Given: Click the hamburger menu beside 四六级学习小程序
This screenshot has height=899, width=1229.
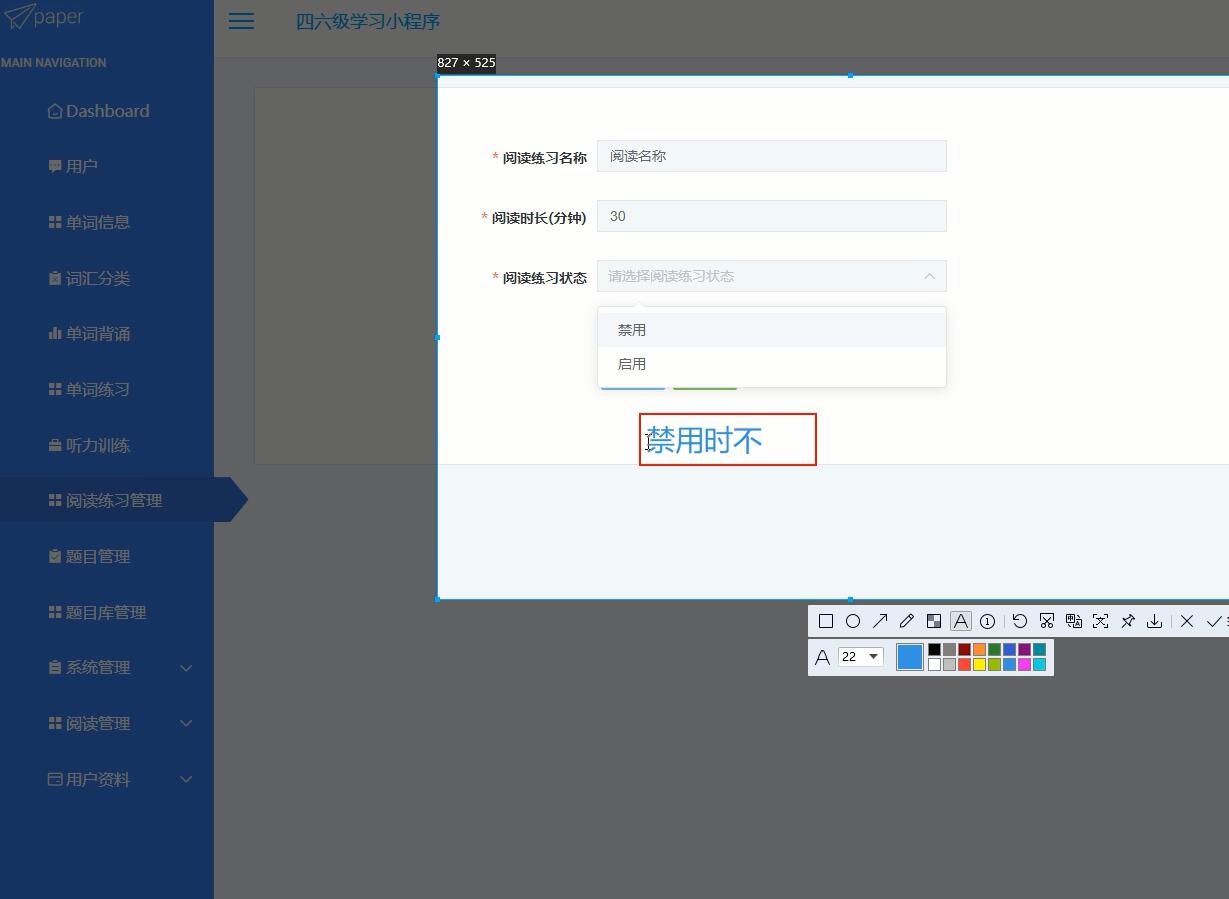Looking at the screenshot, I should (240, 21).
